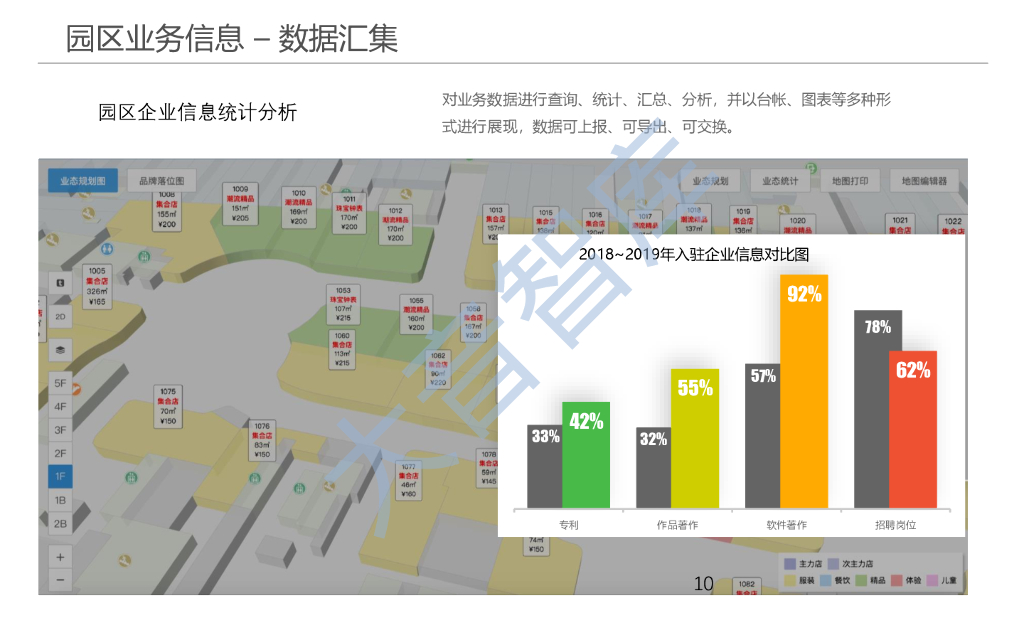Open the 业态统计 statistics tool
This screenshot has height=640, width=1024.
[x=780, y=180]
